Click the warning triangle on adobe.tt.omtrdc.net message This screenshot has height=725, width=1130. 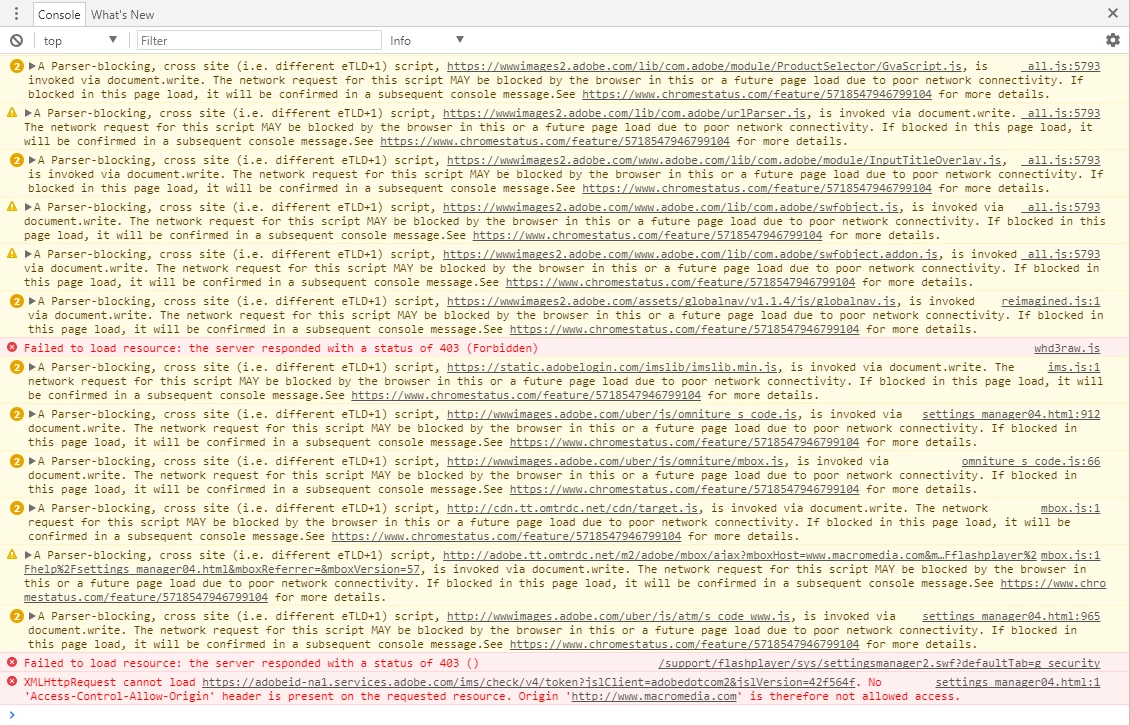pyautogui.click(x=12, y=555)
